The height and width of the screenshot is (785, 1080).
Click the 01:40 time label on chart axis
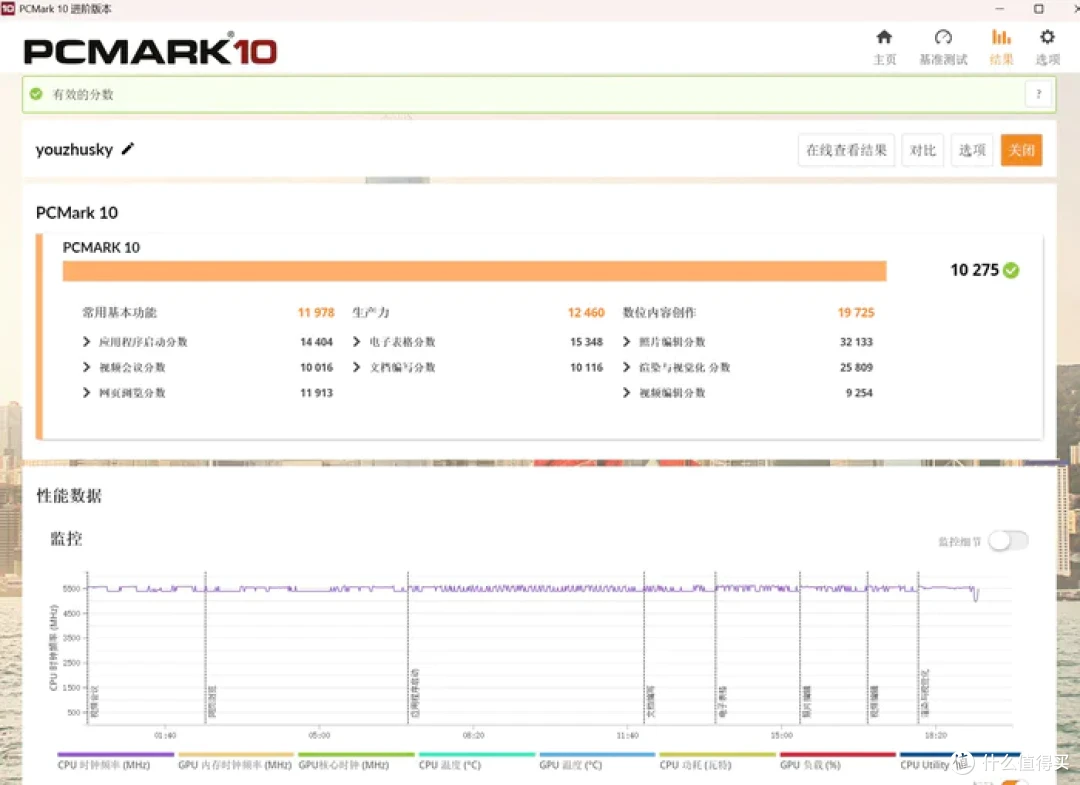(165, 735)
